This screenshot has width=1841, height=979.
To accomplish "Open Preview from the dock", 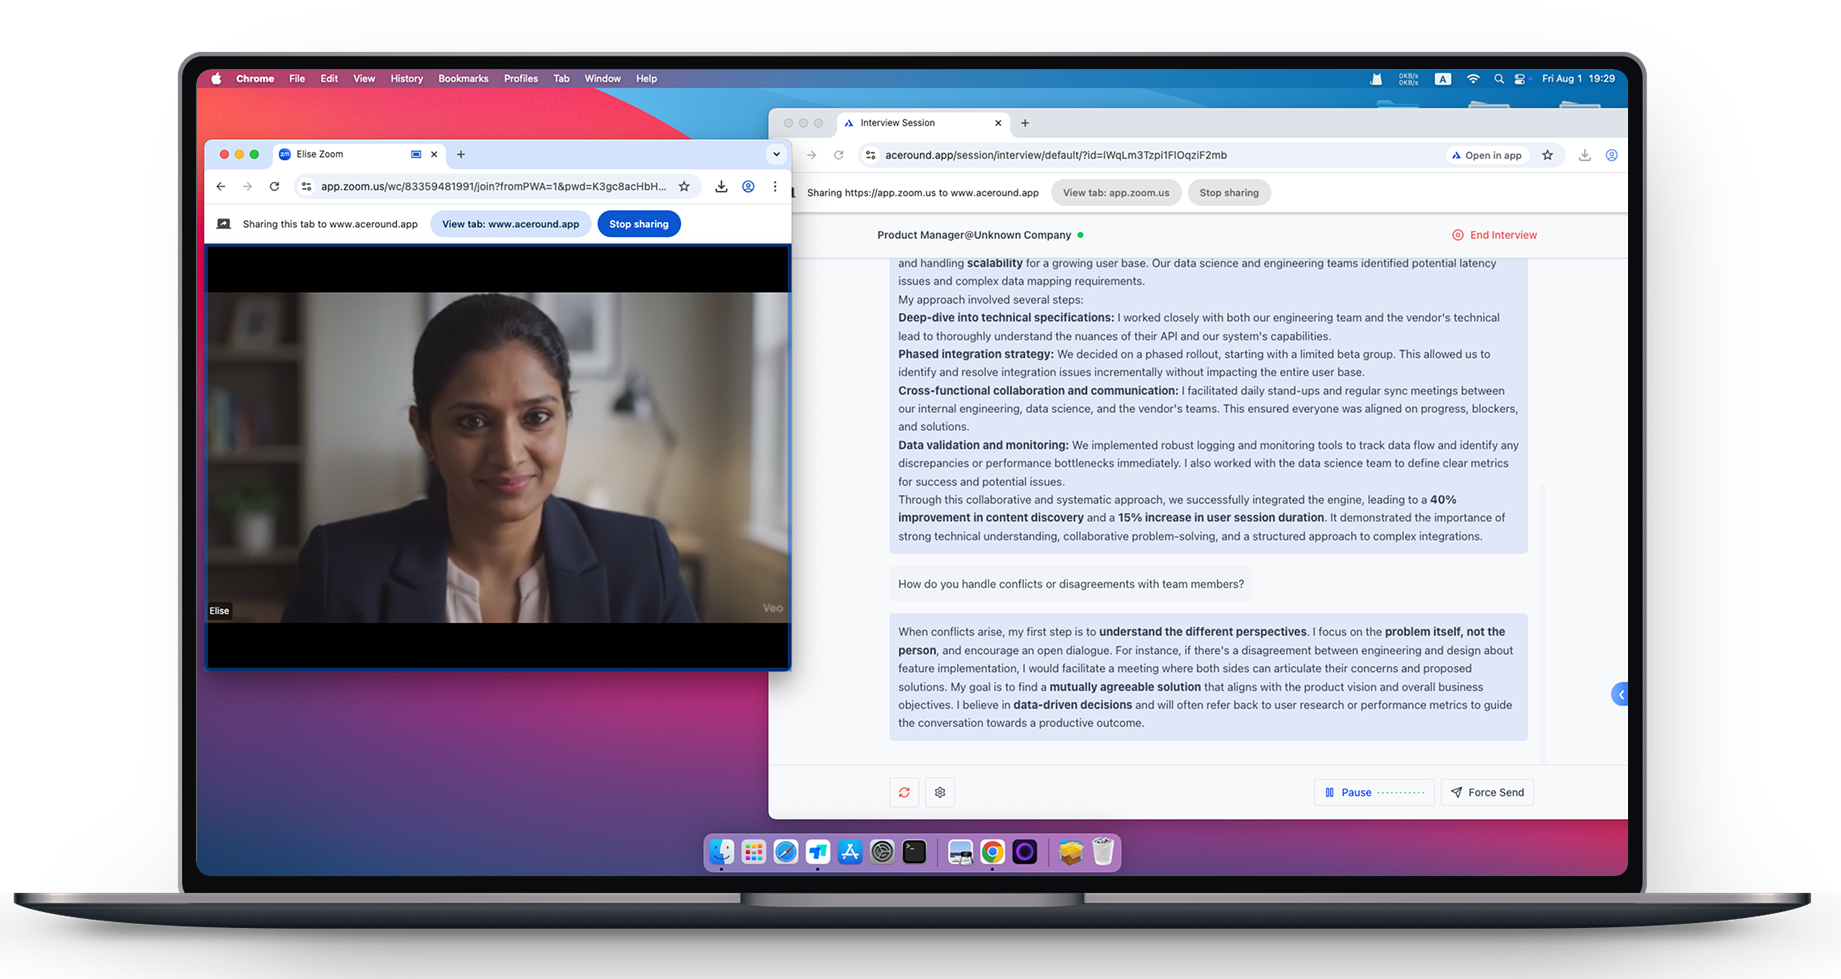I will click(x=960, y=852).
